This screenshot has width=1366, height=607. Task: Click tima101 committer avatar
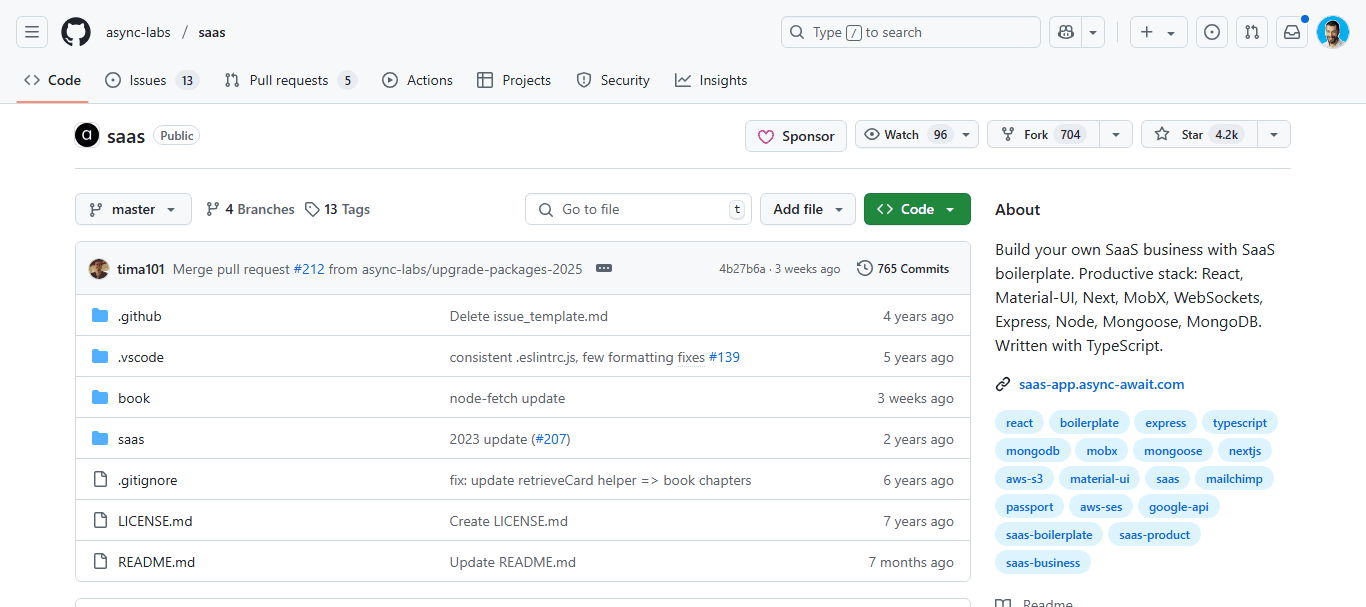99,268
